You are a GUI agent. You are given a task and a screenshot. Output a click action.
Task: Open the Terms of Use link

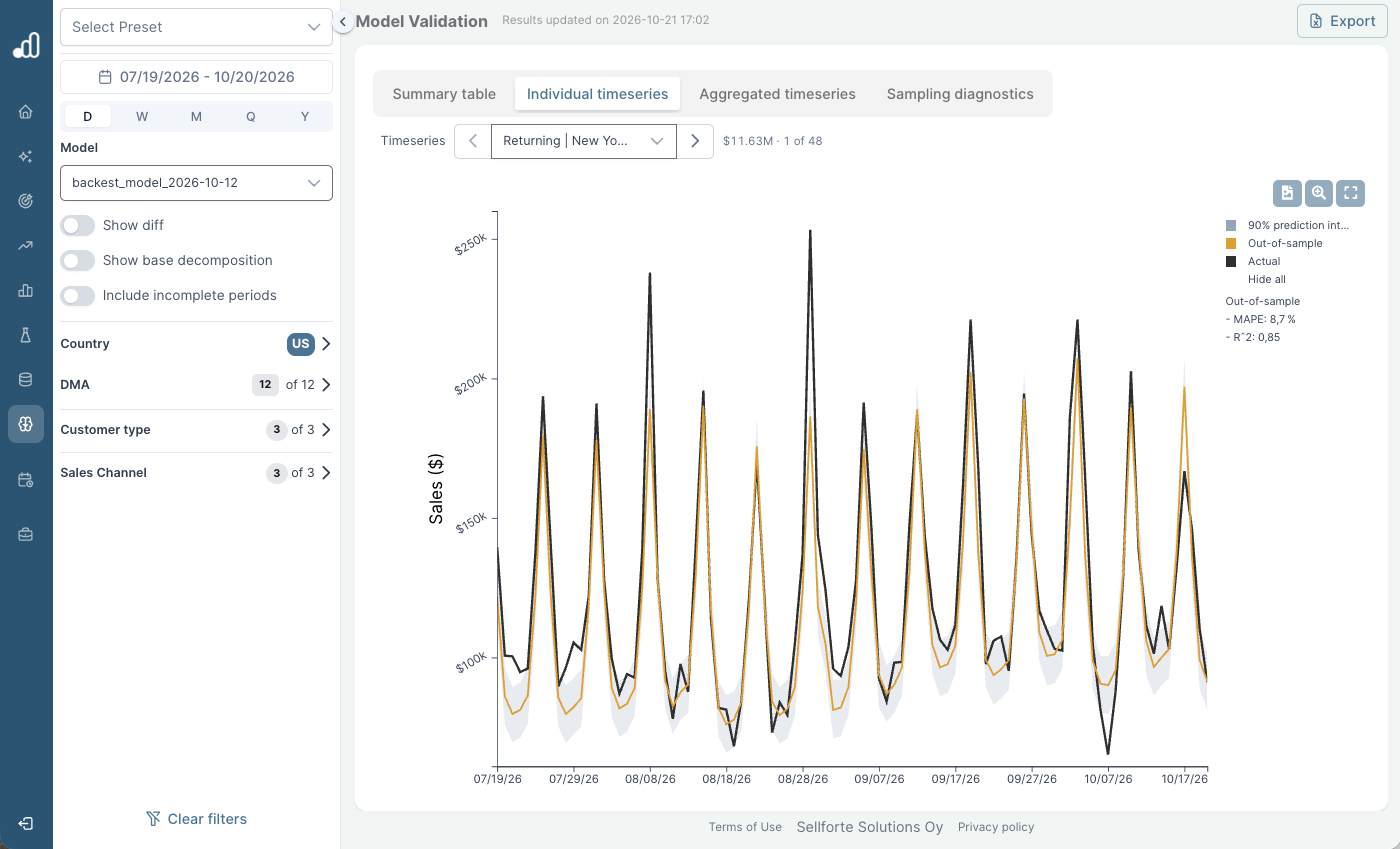tap(745, 827)
